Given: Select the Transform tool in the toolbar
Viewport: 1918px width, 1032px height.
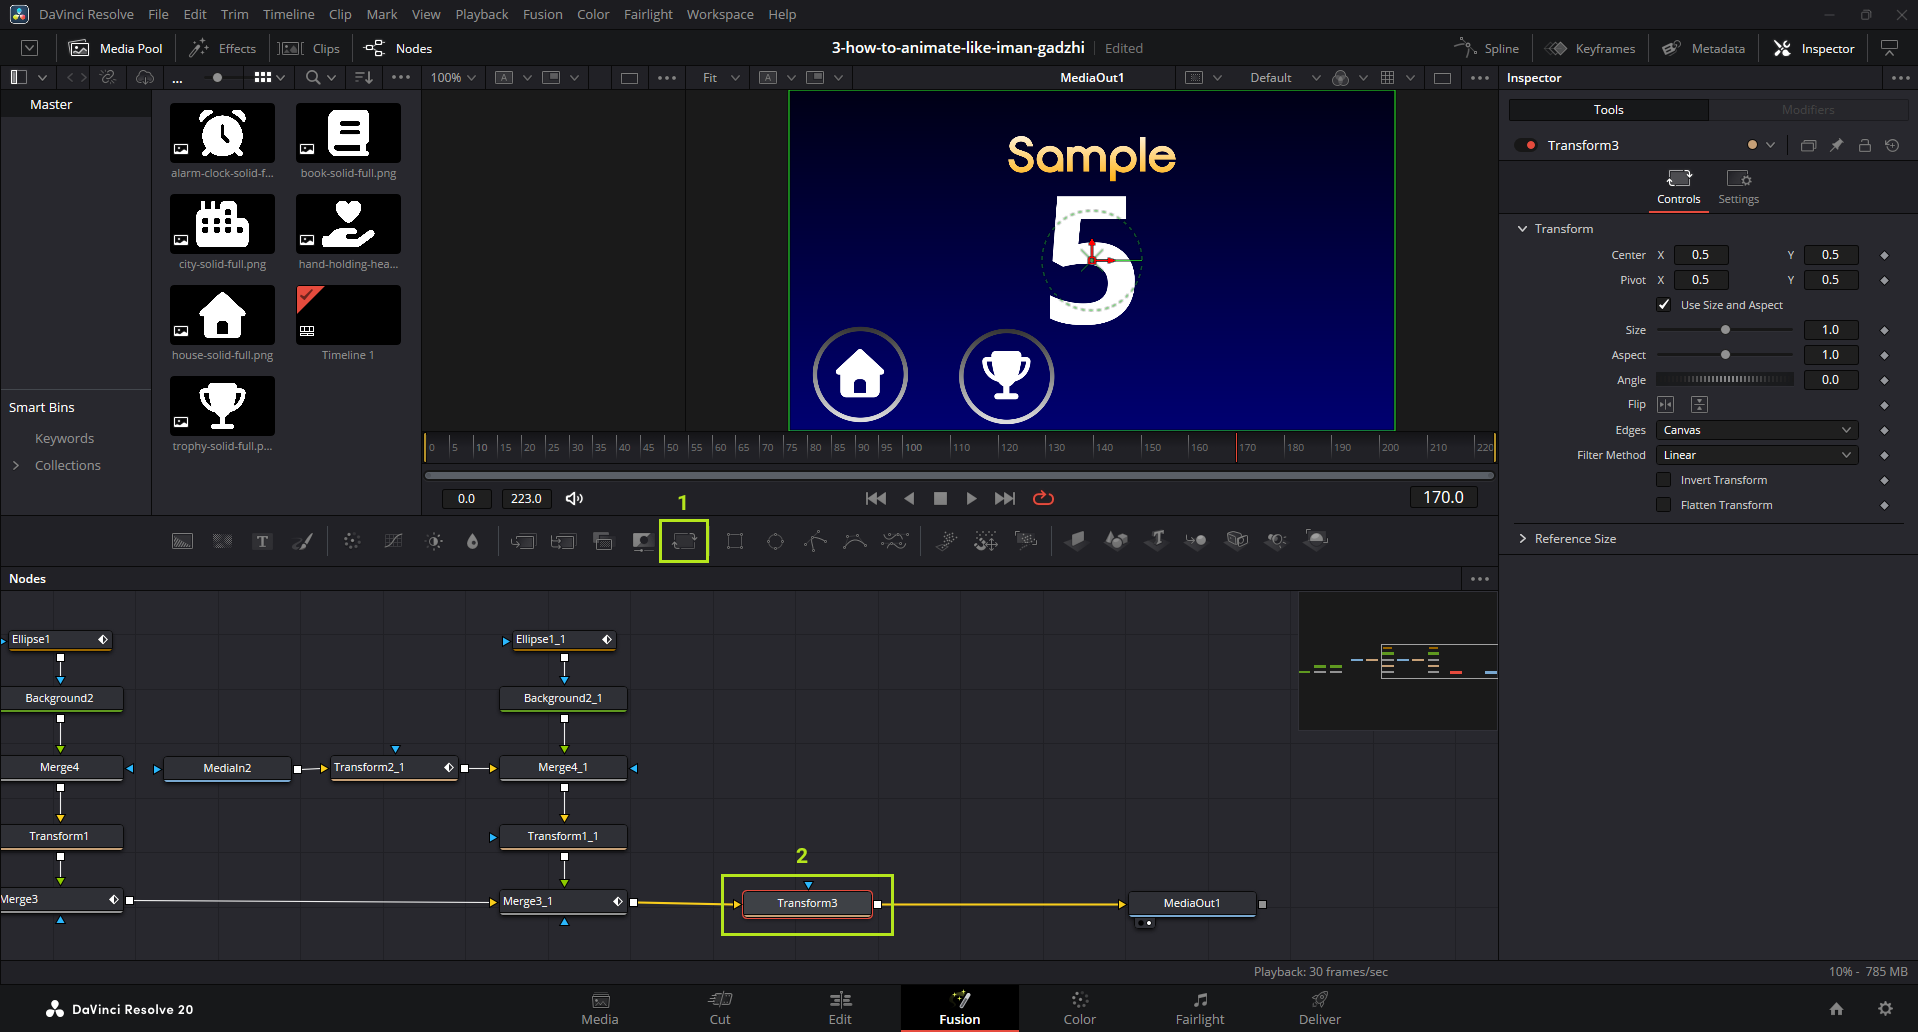Looking at the screenshot, I should (x=684, y=541).
